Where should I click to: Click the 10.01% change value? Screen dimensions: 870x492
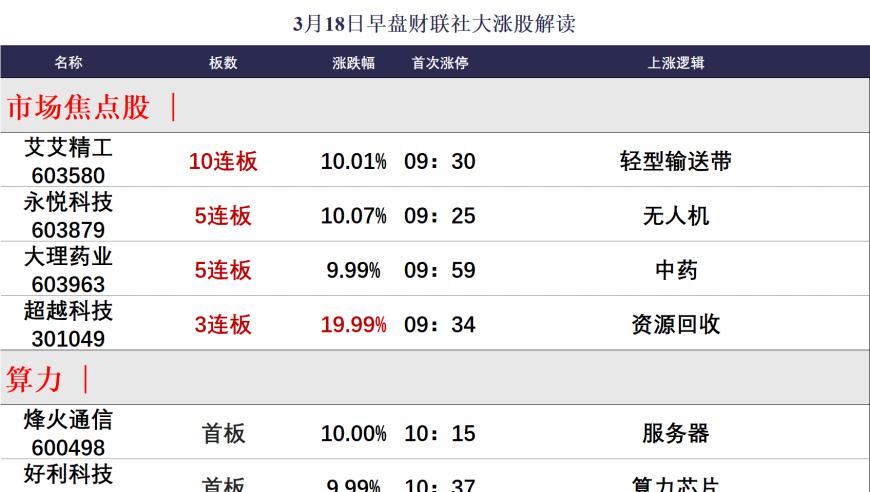353,161
